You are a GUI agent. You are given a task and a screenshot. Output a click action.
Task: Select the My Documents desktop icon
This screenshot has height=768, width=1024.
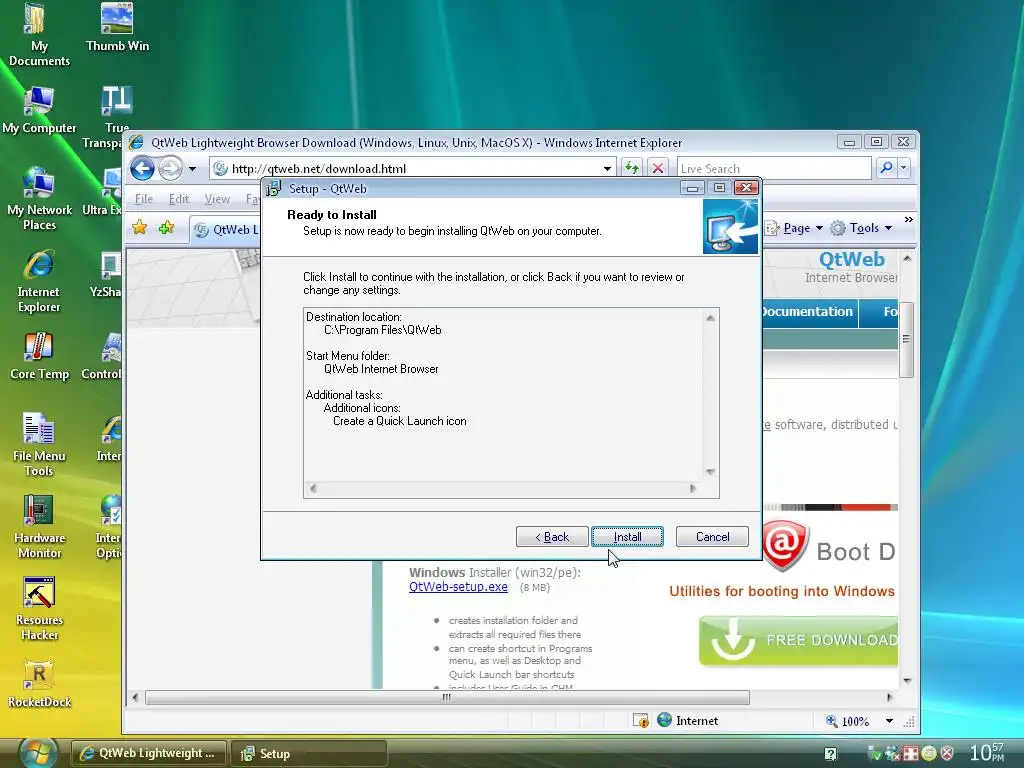coord(39,35)
